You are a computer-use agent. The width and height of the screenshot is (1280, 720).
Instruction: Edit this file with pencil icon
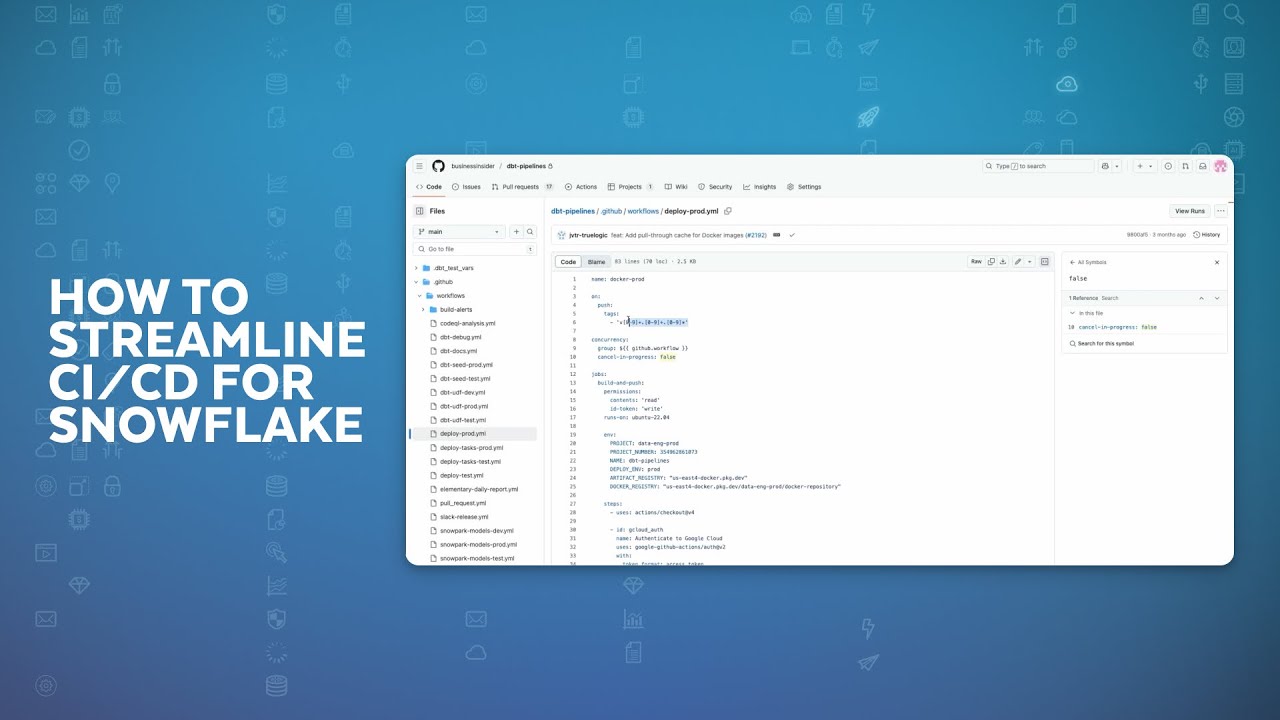pos(1018,261)
